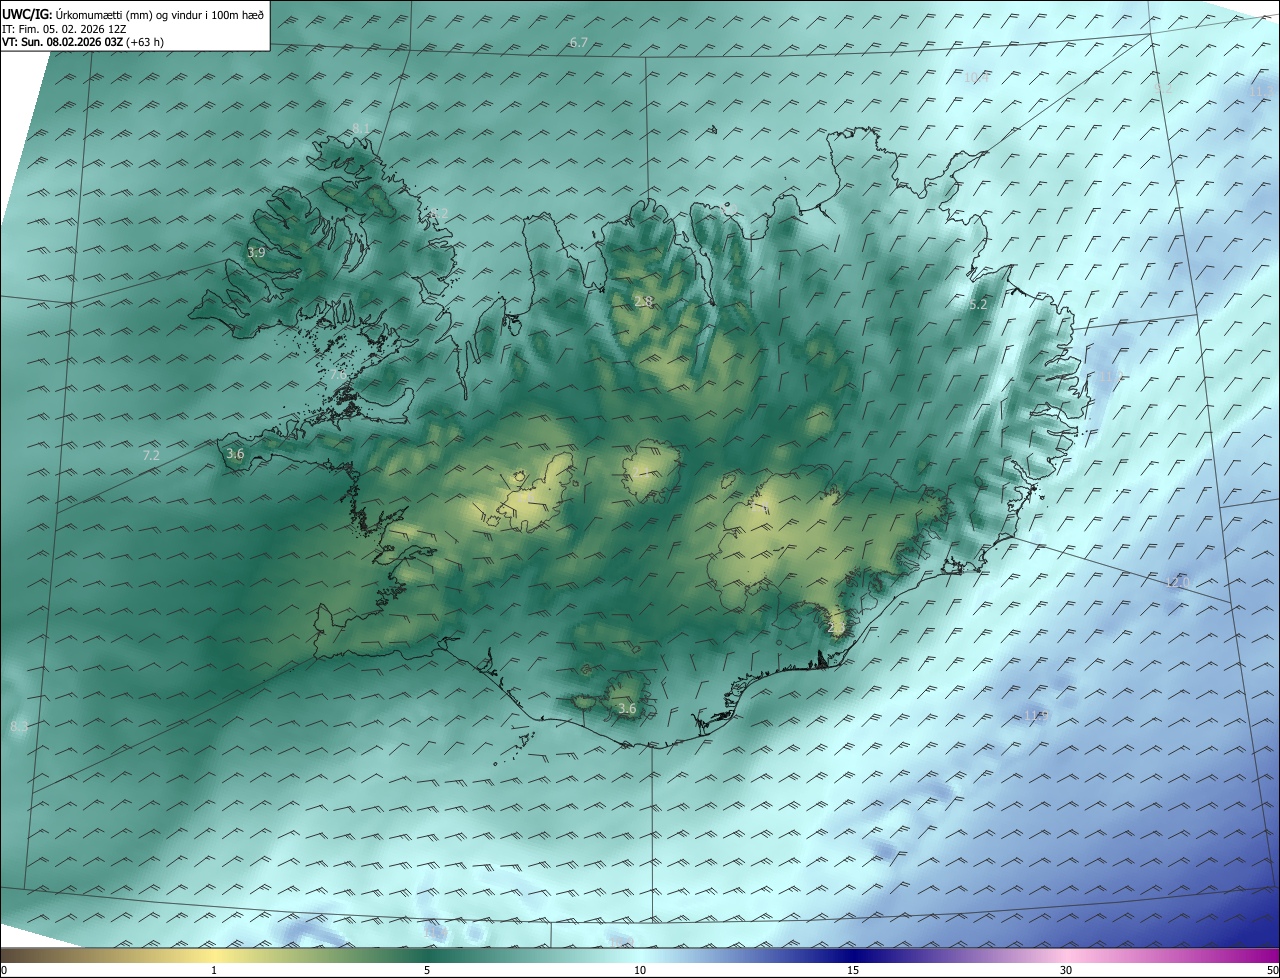The height and width of the screenshot is (978, 1280).
Task: Click the 12.0 value off the southeast coast
Action: coord(1180,582)
